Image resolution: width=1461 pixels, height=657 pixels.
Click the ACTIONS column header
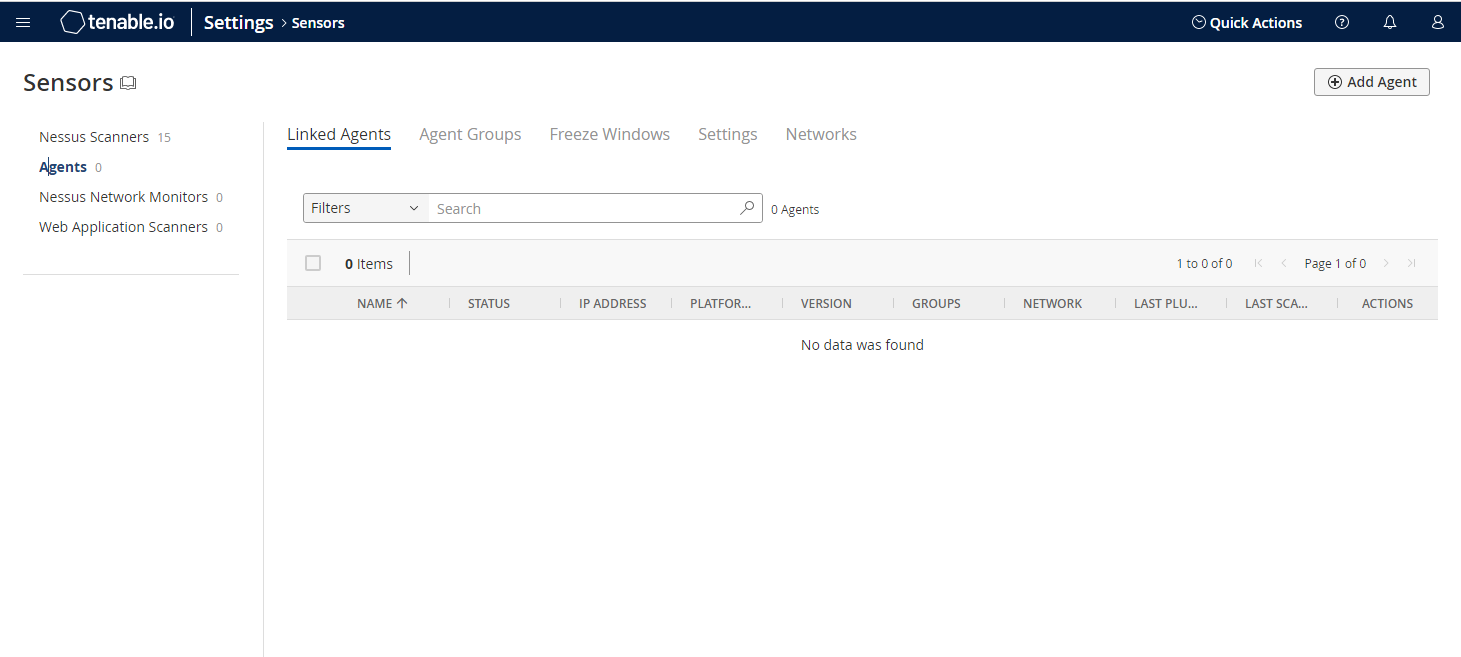click(x=1387, y=303)
